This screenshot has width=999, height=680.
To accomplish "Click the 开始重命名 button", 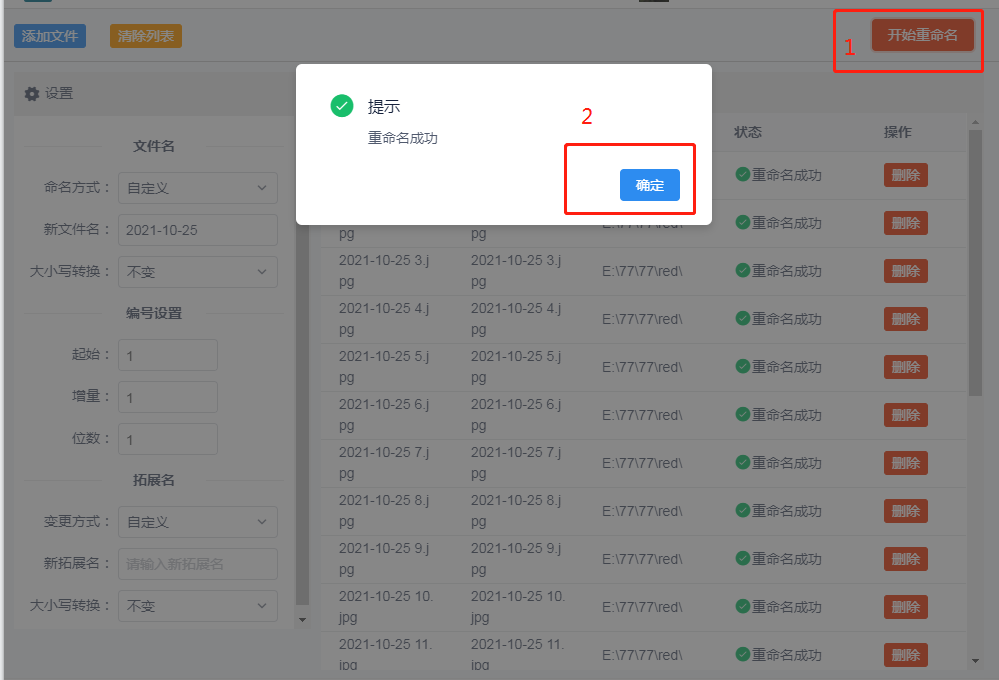I will [x=923, y=35].
